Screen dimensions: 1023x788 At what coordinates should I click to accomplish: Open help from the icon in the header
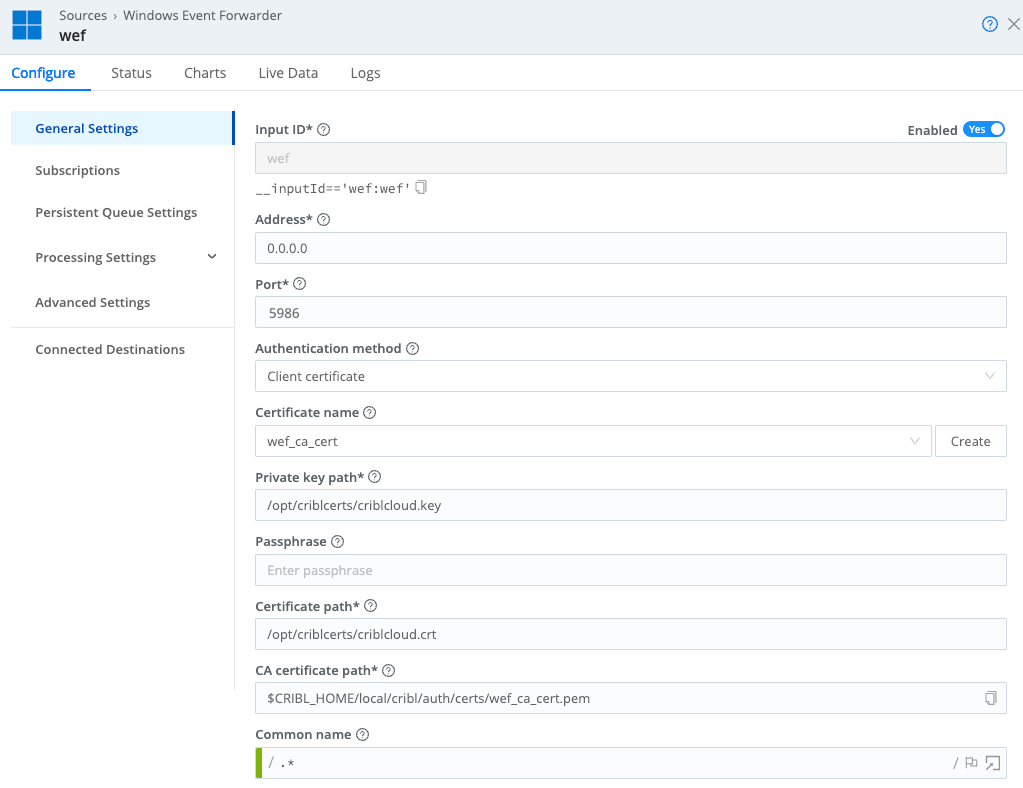989,24
